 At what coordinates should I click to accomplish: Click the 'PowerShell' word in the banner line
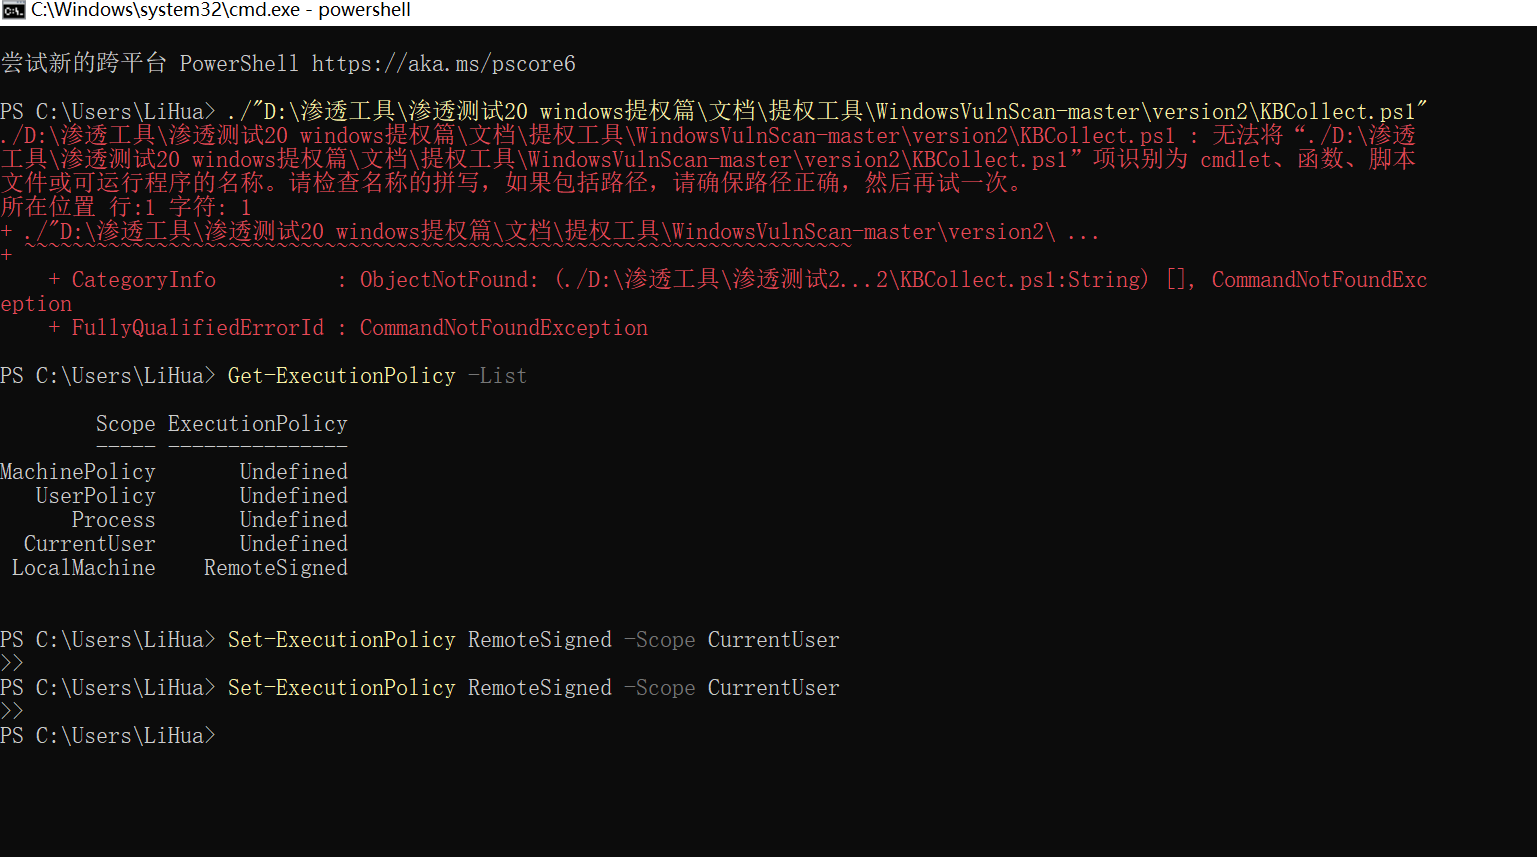[239, 64]
